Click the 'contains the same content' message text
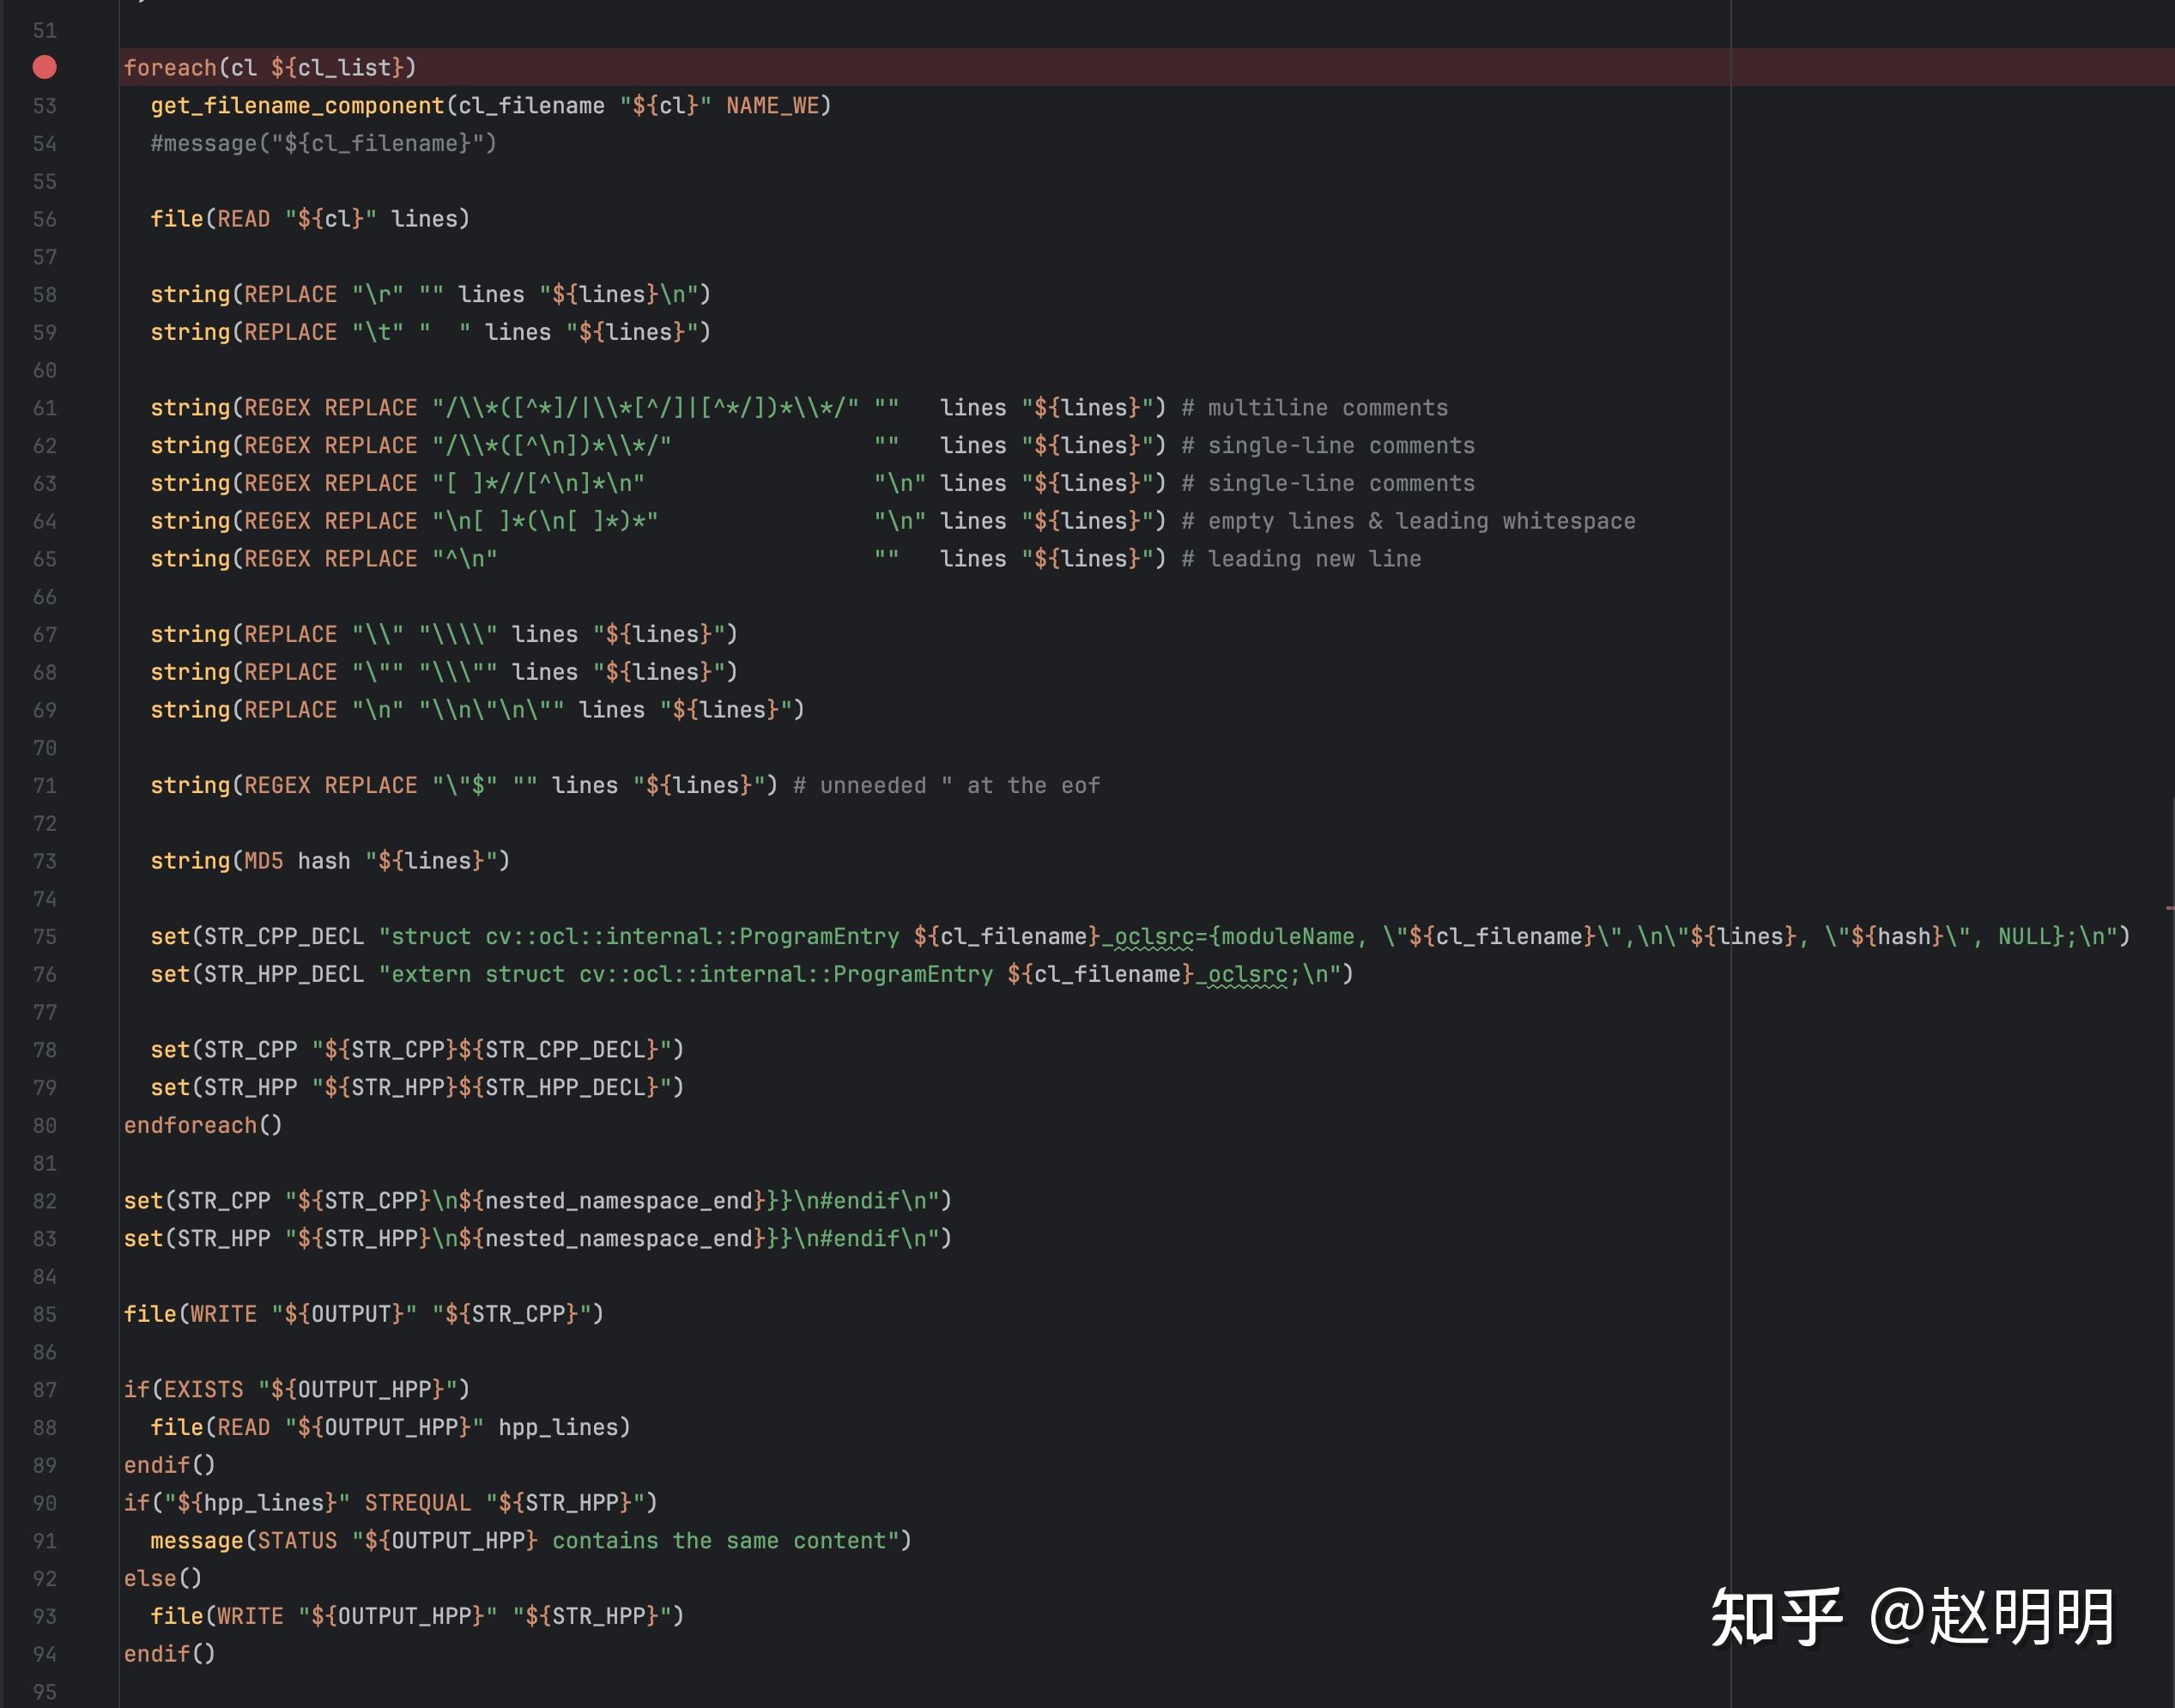Viewport: 2175px width, 1708px height. pos(720,1541)
